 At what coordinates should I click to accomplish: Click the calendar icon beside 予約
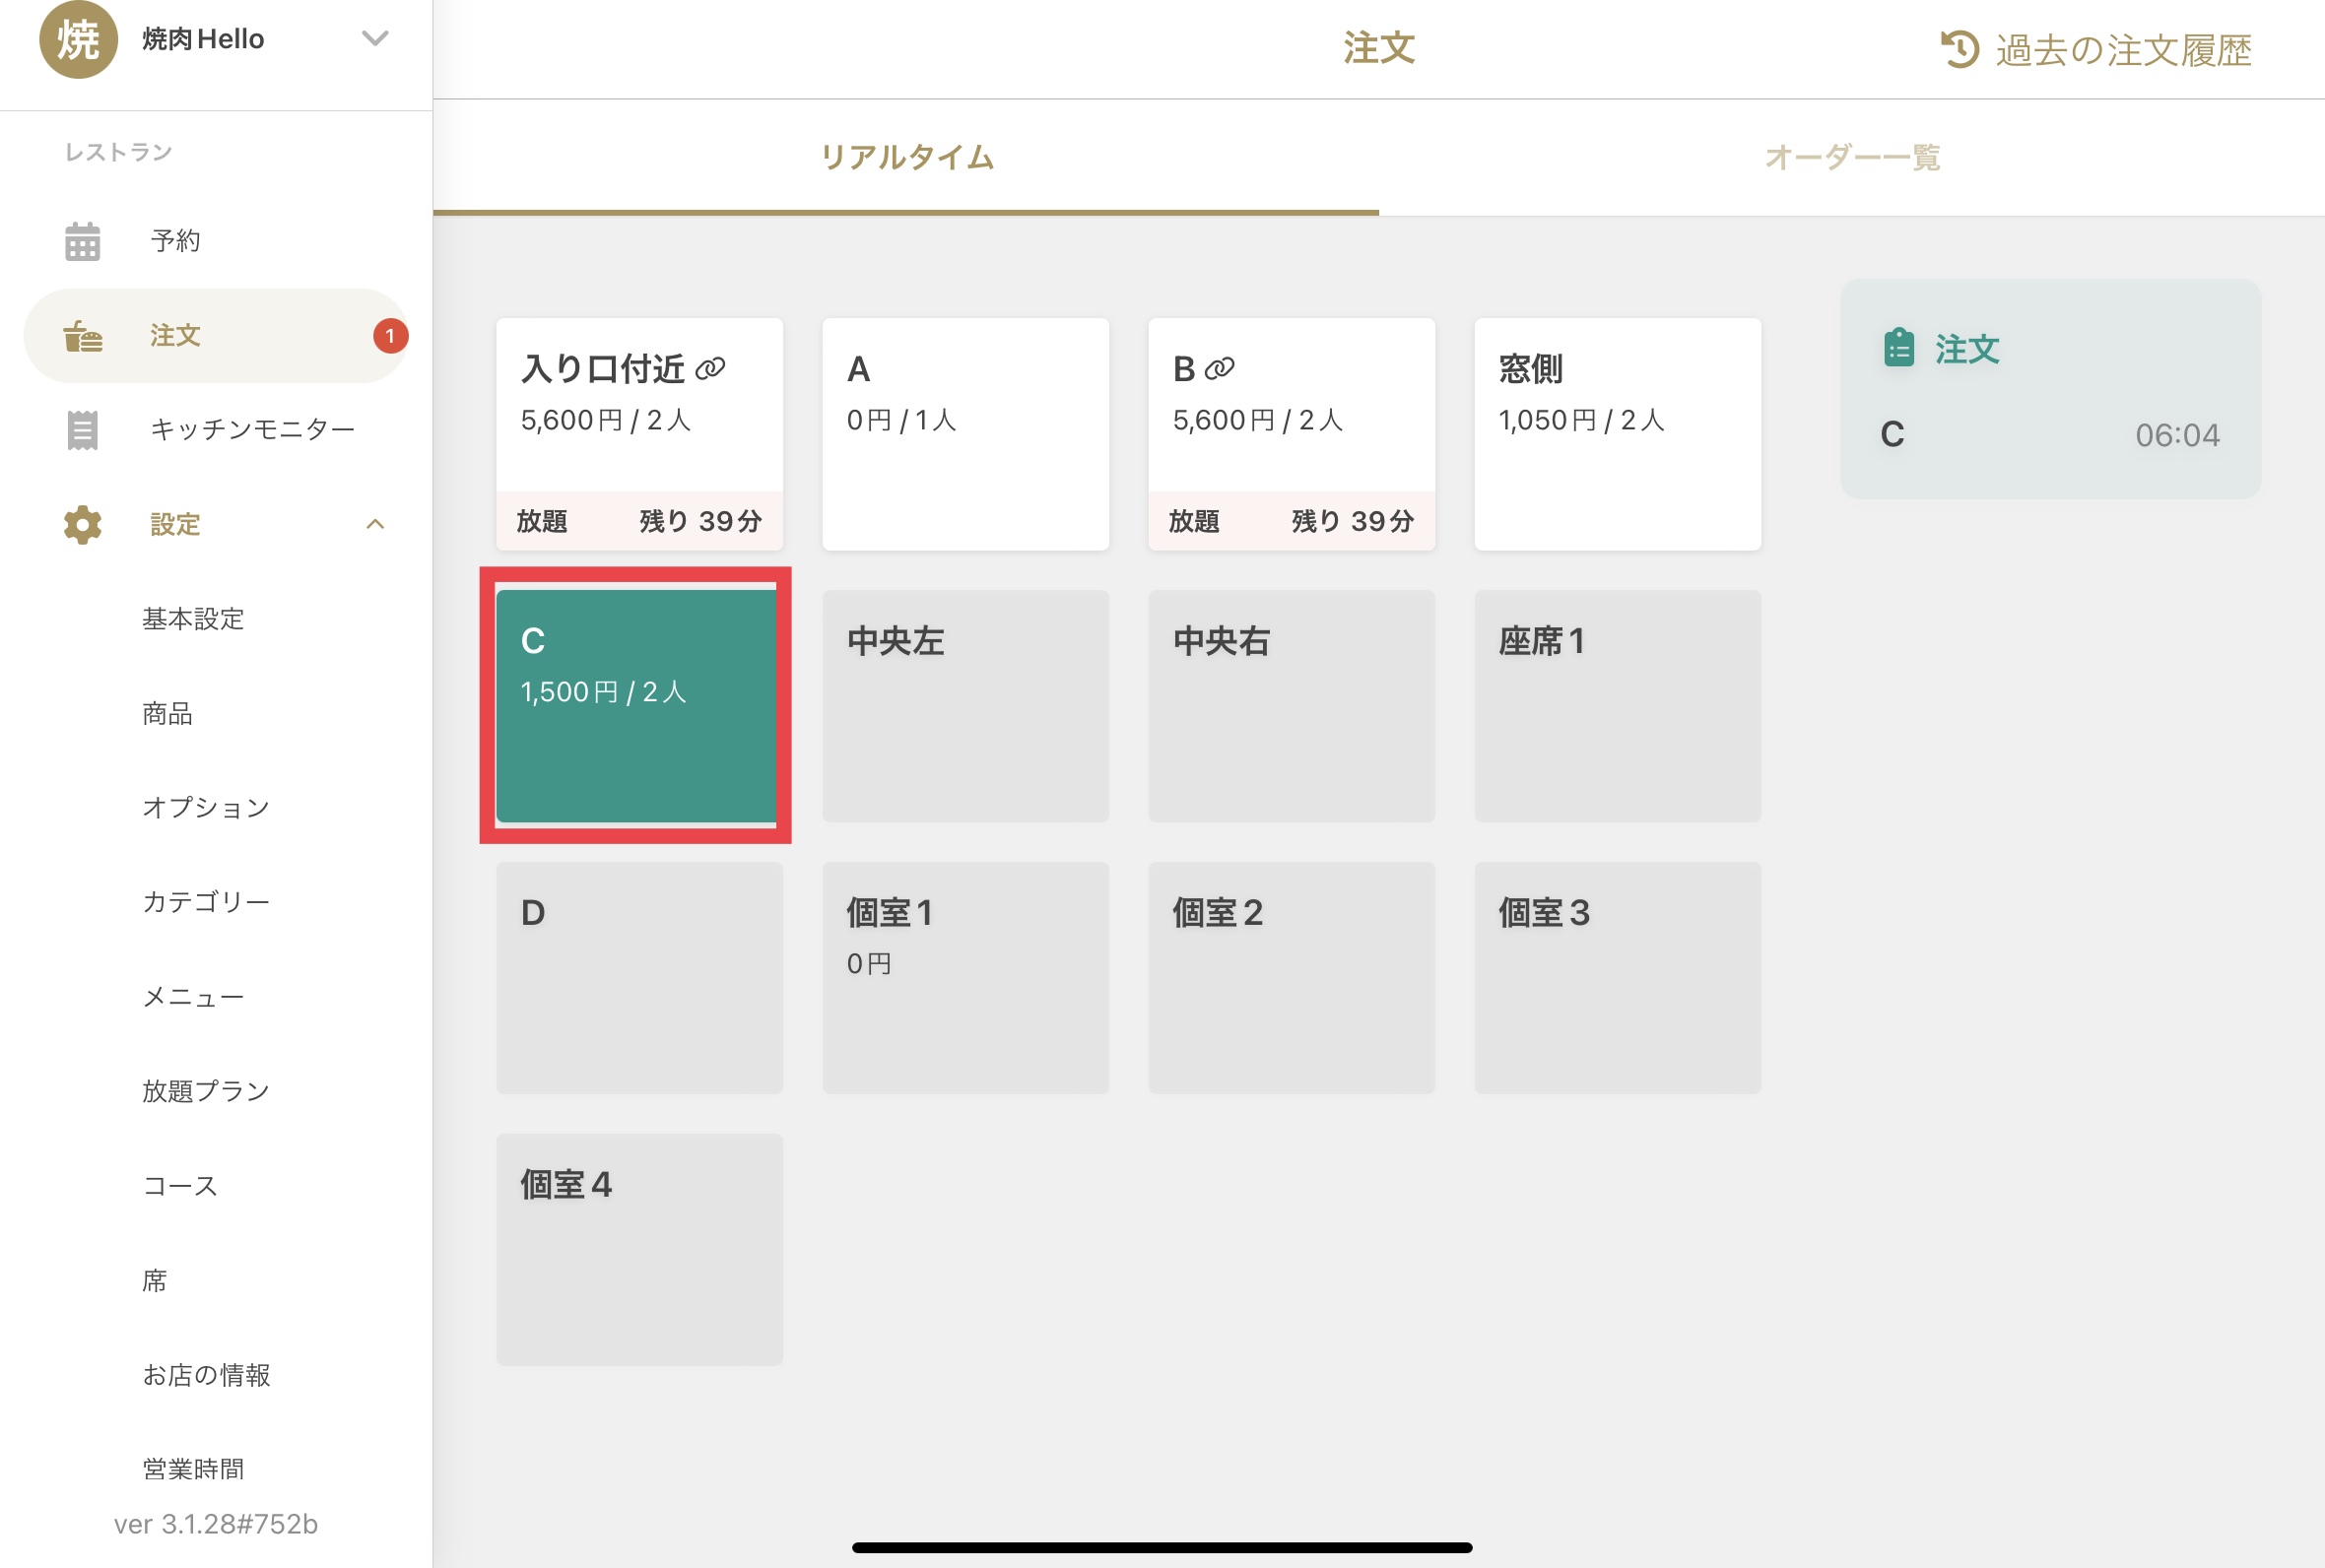point(82,241)
